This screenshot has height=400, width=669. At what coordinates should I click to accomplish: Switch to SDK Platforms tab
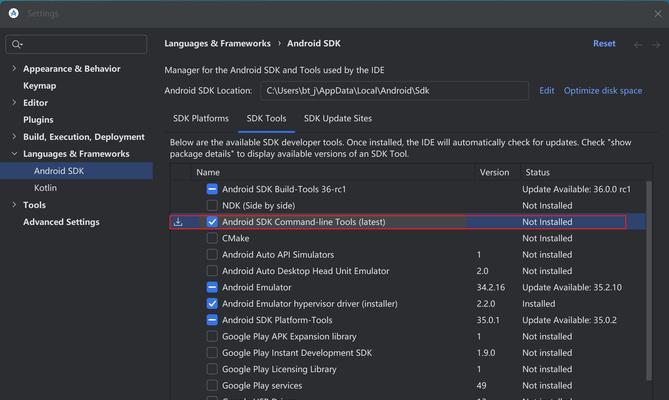pyautogui.click(x=201, y=119)
